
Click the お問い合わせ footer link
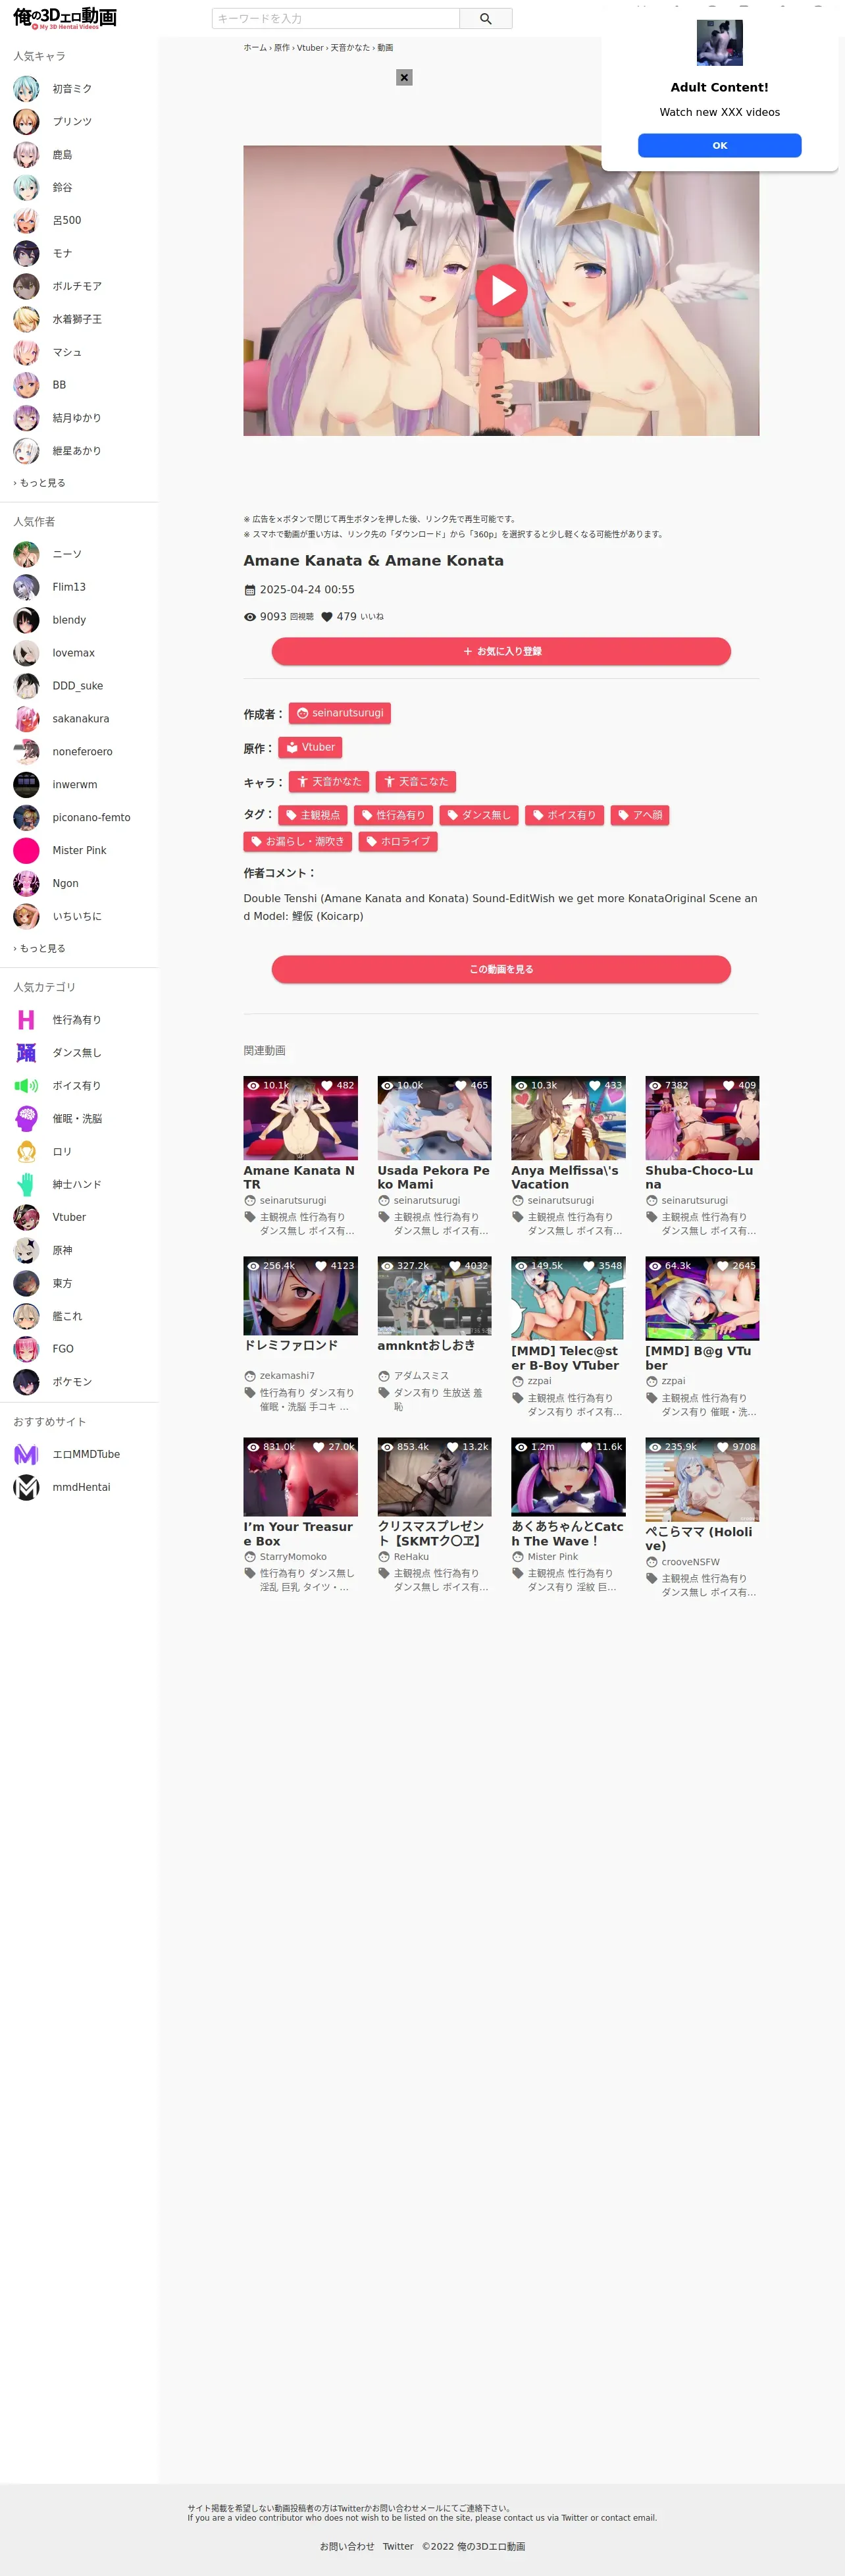[x=347, y=2547]
